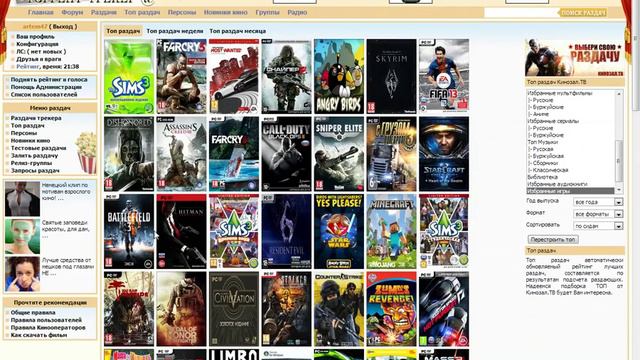
Task: Open Форум in the top navigation
Action: [x=72, y=12]
